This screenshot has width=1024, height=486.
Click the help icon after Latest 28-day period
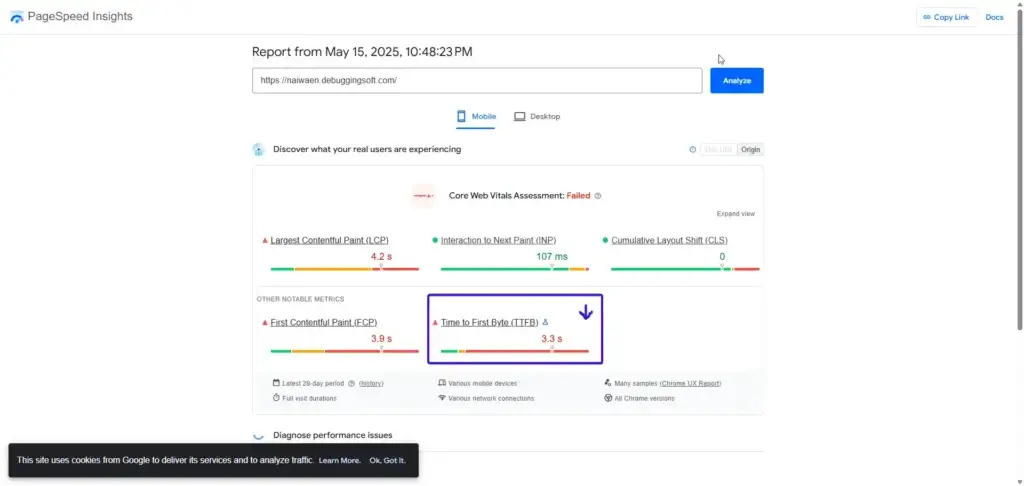351,383
